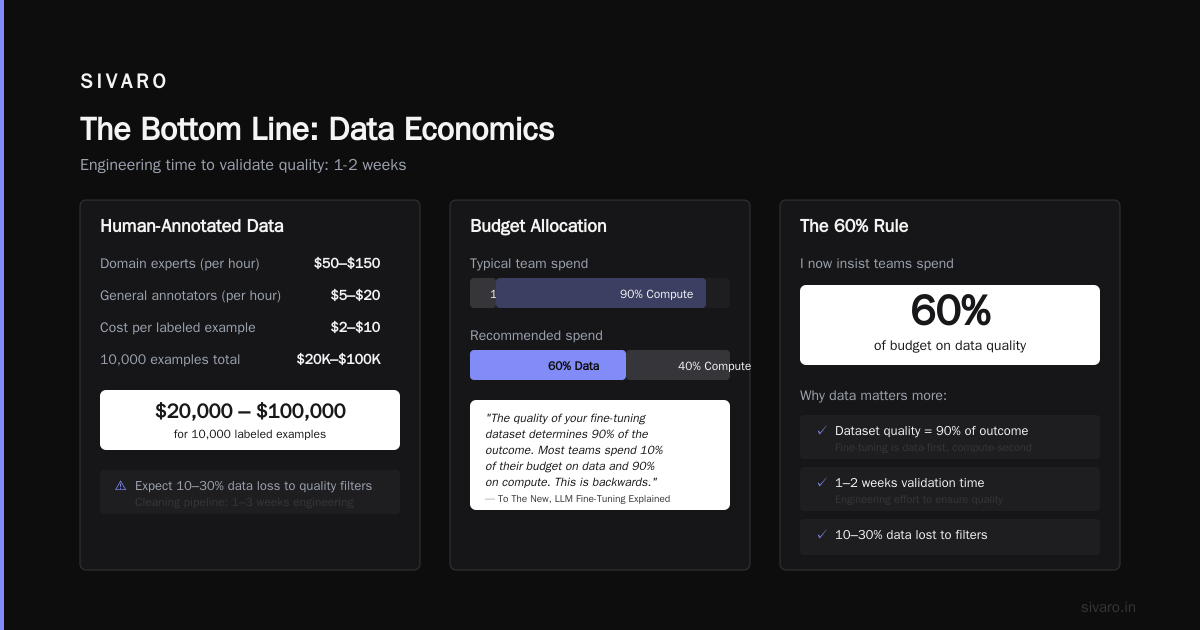The image size is (1200, 630).
Task: Click the checkmark beside Dataset quality = 90%
Action: 822,430
